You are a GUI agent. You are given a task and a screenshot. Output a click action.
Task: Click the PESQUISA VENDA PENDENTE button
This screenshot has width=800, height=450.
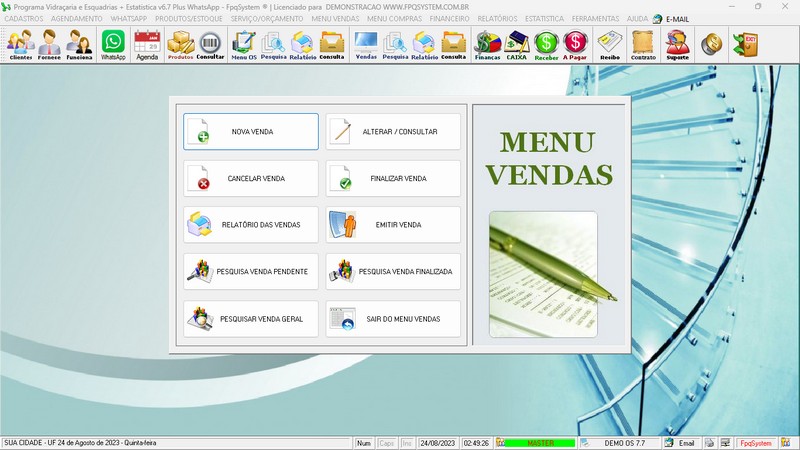[x=251, y=271]
